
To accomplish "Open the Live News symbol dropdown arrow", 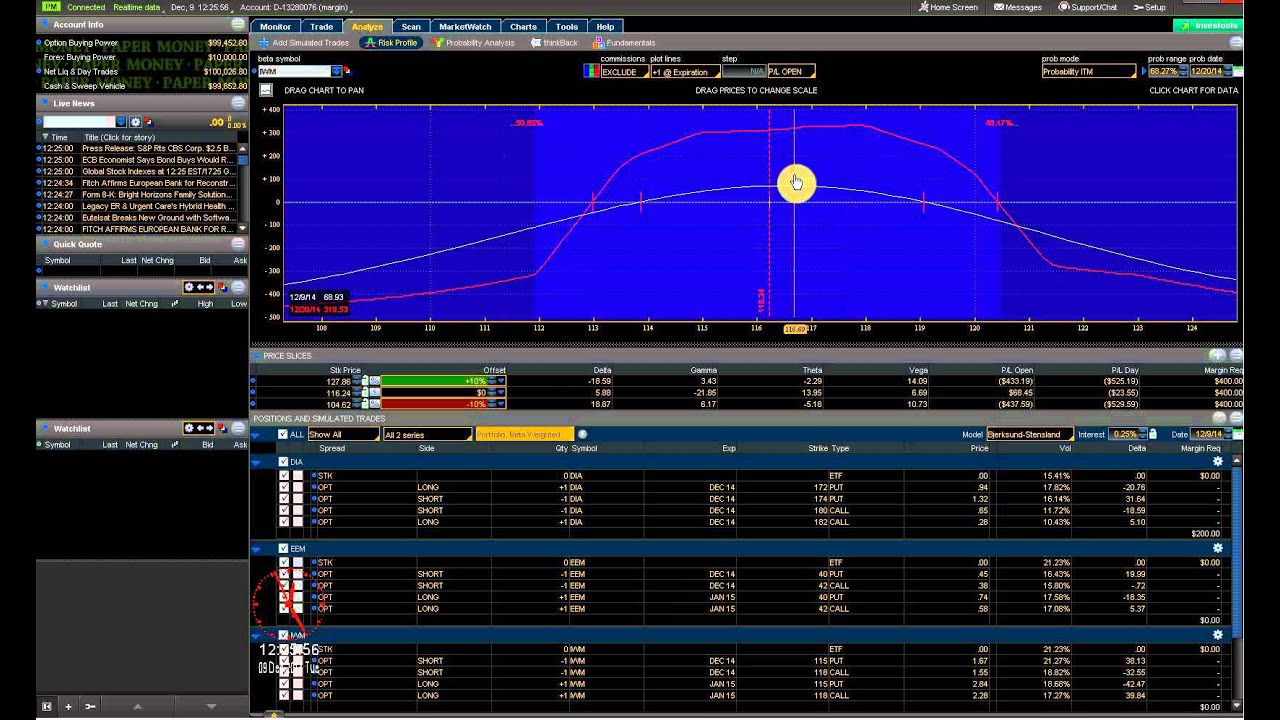I will pos(121,122).
